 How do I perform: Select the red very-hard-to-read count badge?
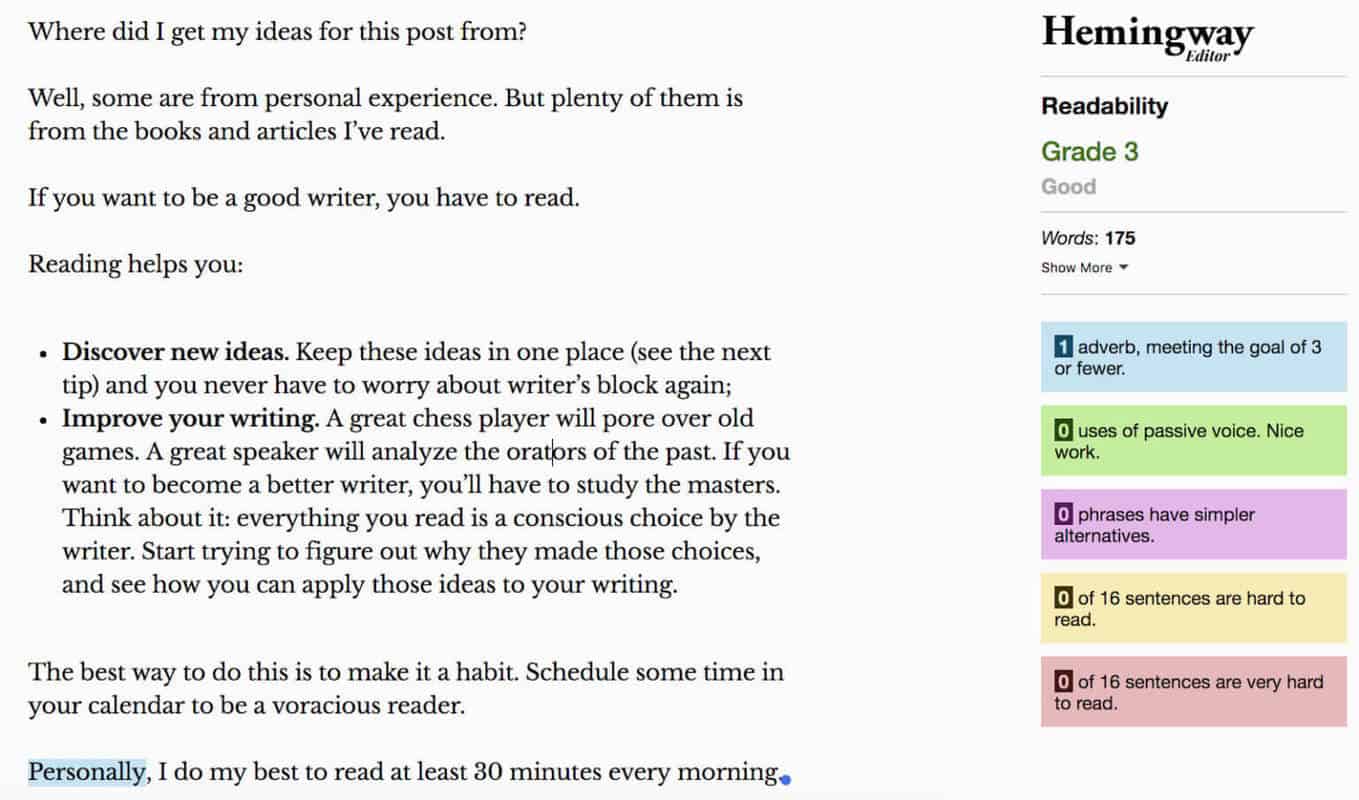pos(1064,682)
